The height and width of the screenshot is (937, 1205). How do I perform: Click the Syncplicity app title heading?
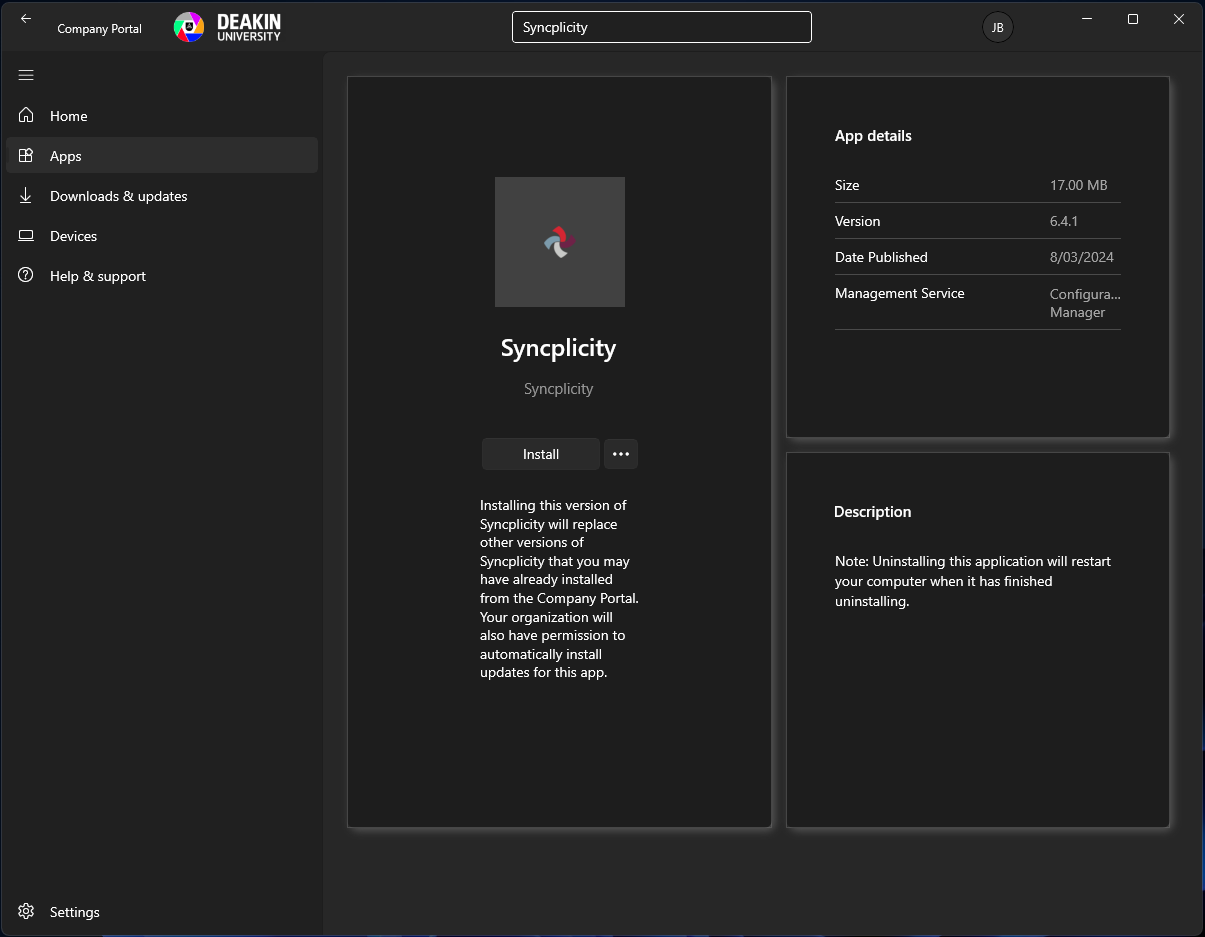(x=558, y=348)
